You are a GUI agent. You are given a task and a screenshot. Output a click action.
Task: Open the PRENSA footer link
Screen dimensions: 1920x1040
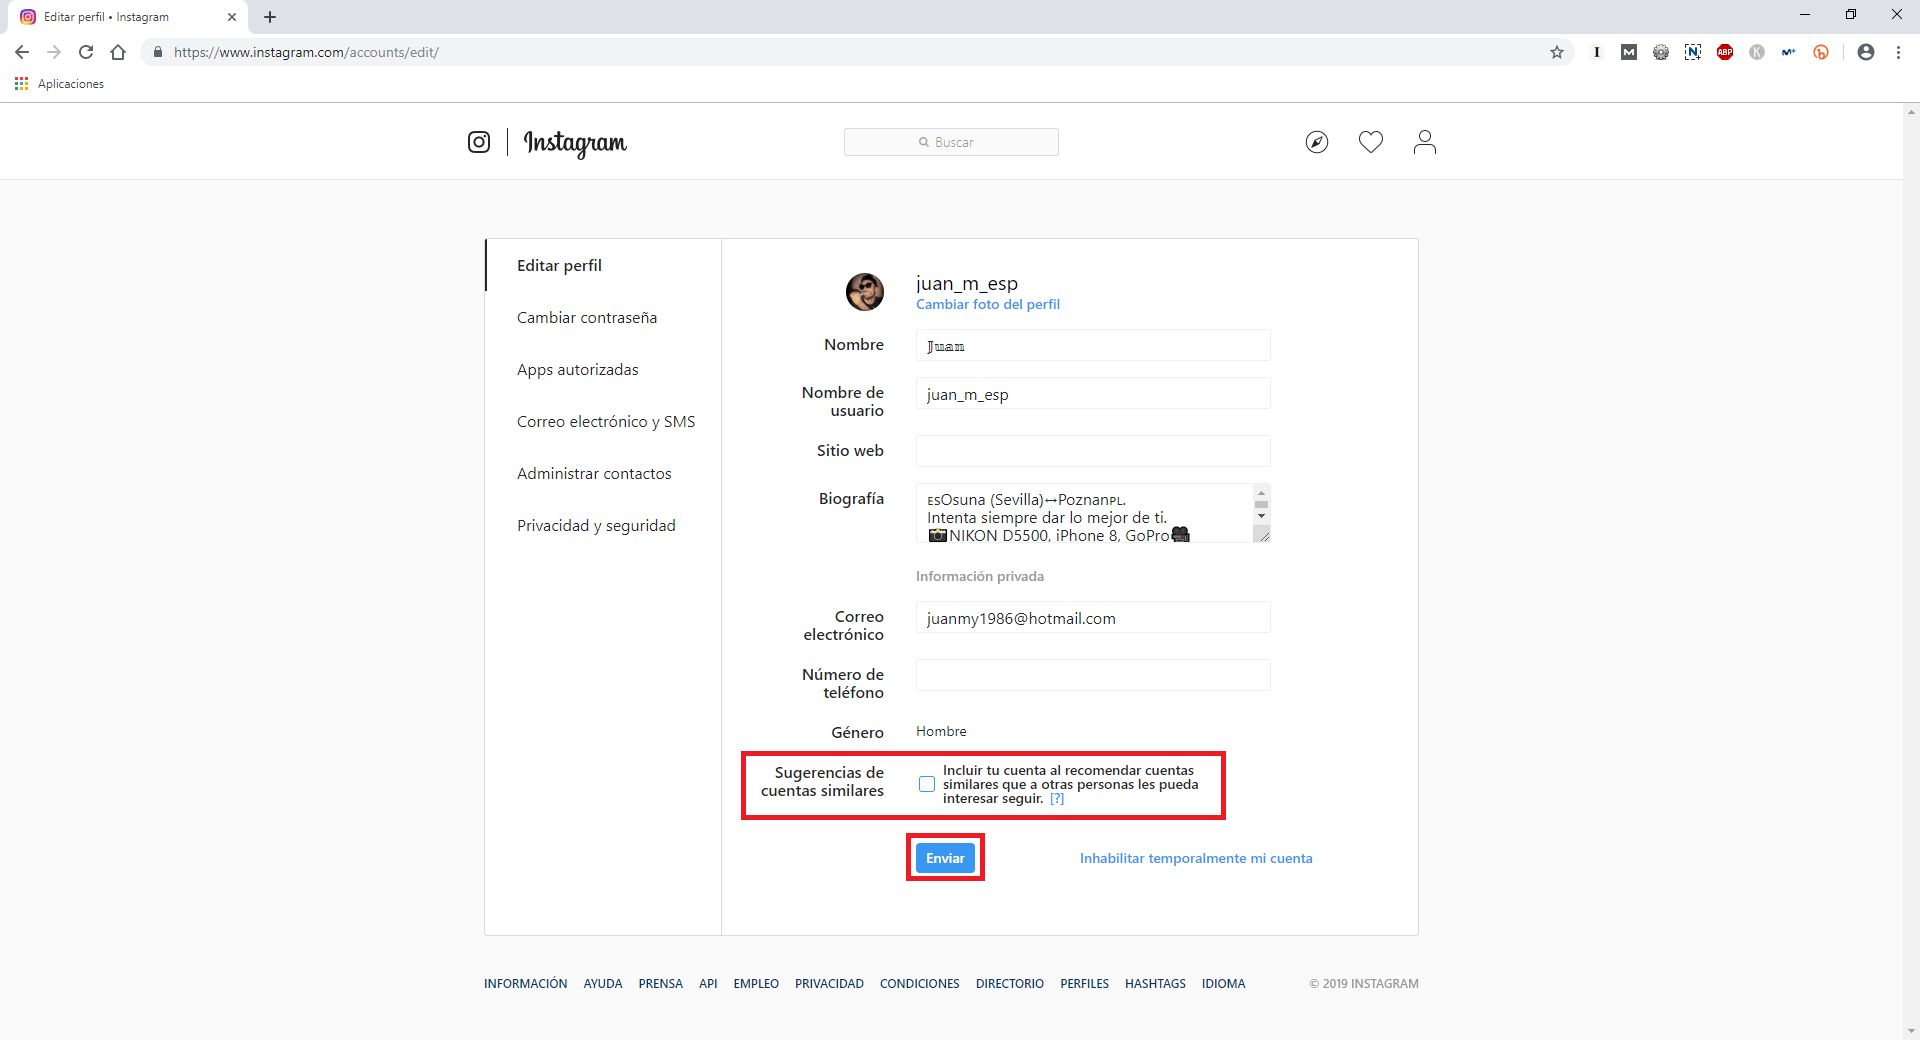(x=660, y=984)
